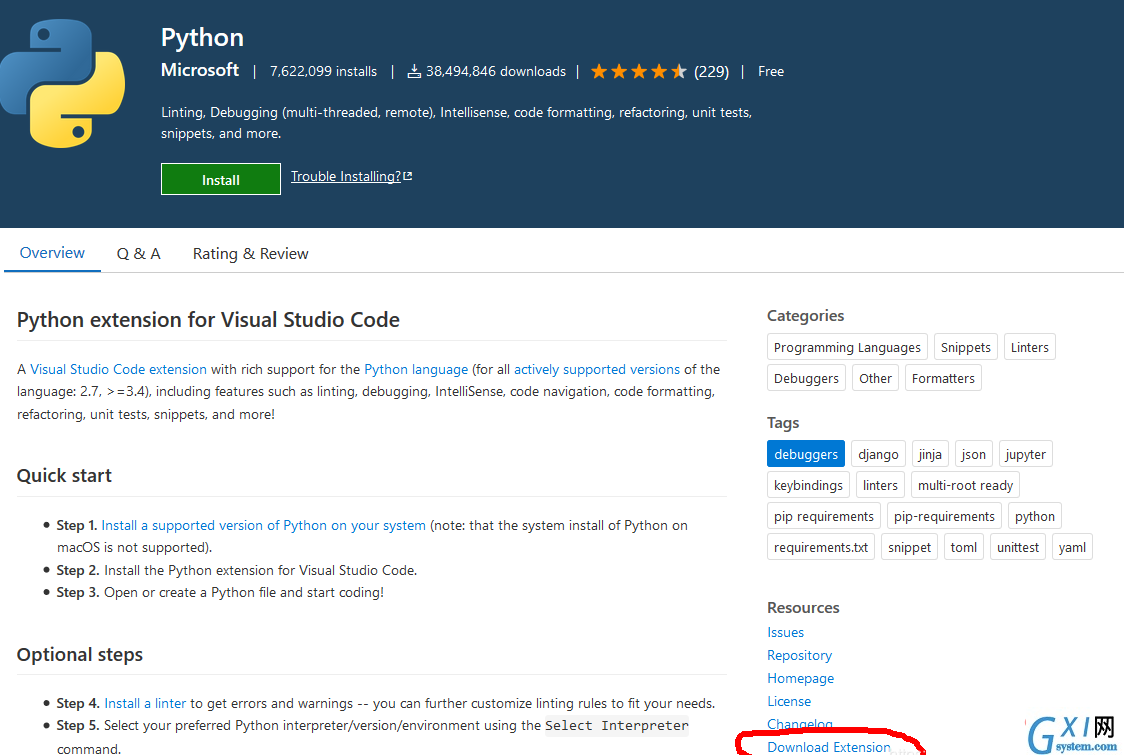Viewport: 1124px width, 755px height.
Task: Open the Repository resource link
Action: [799, 655]
